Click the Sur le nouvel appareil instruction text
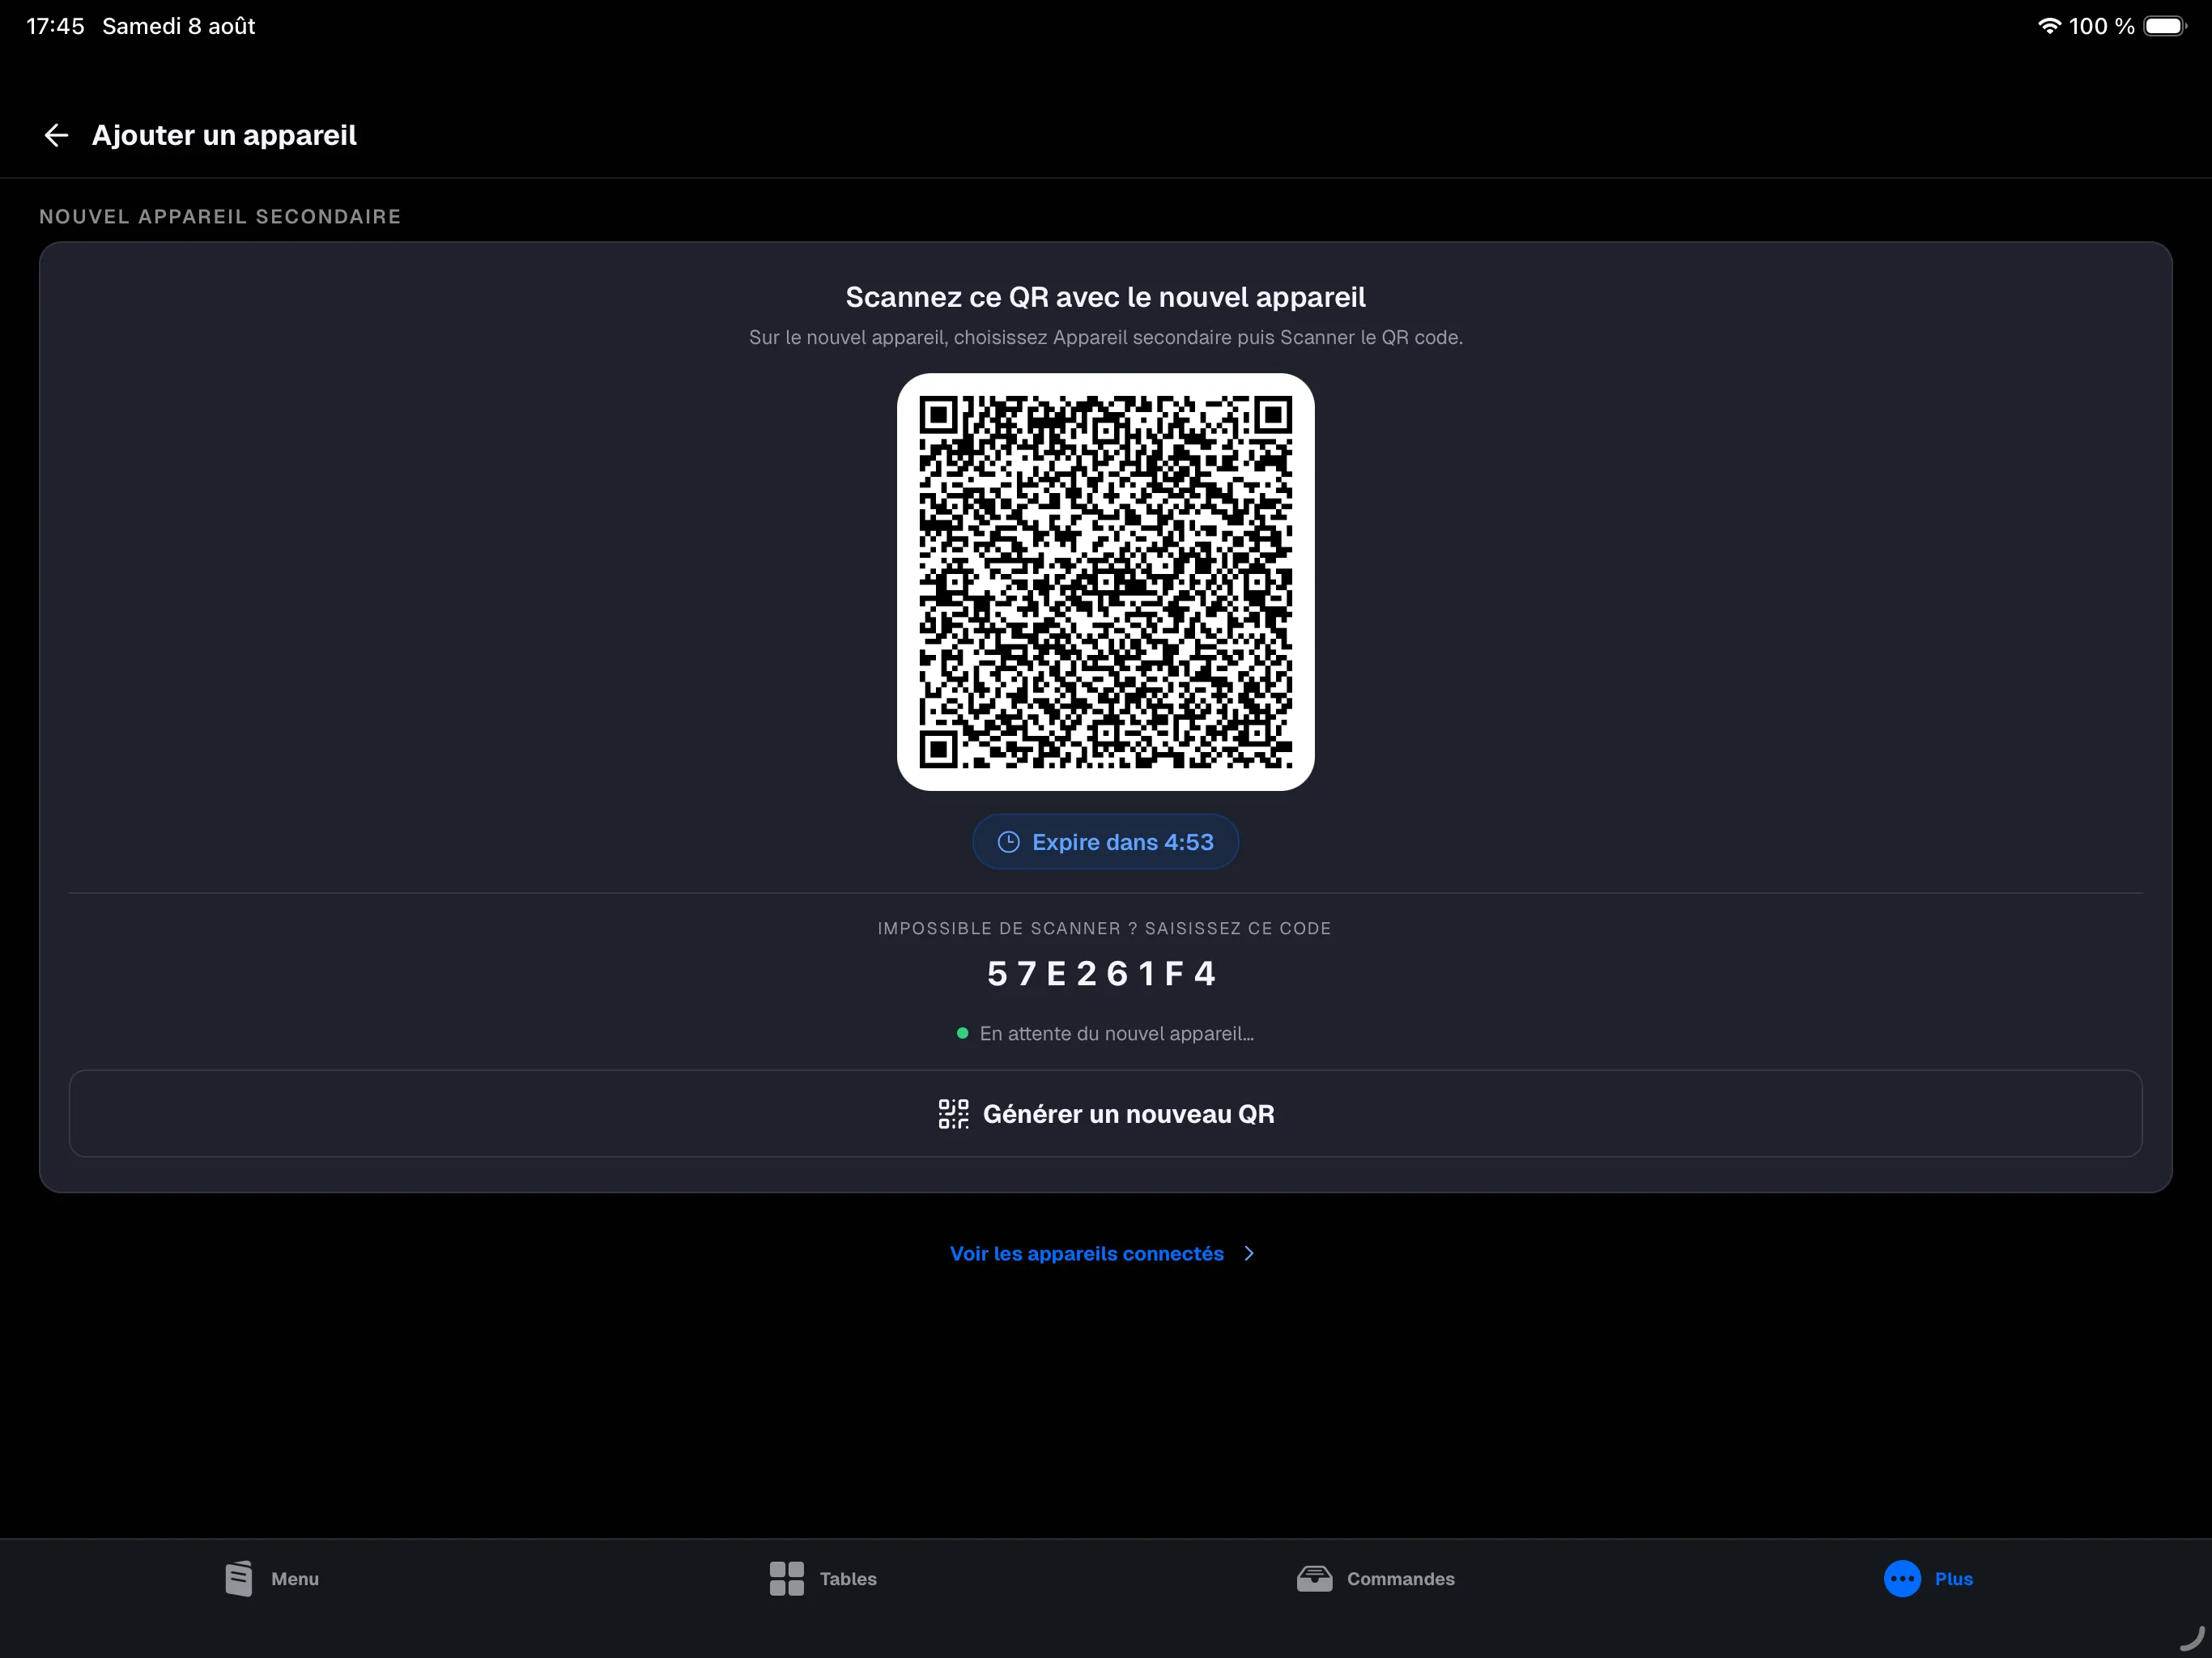The height and width of the screenshot is (1658, 2212). [x=1106, y=338]
